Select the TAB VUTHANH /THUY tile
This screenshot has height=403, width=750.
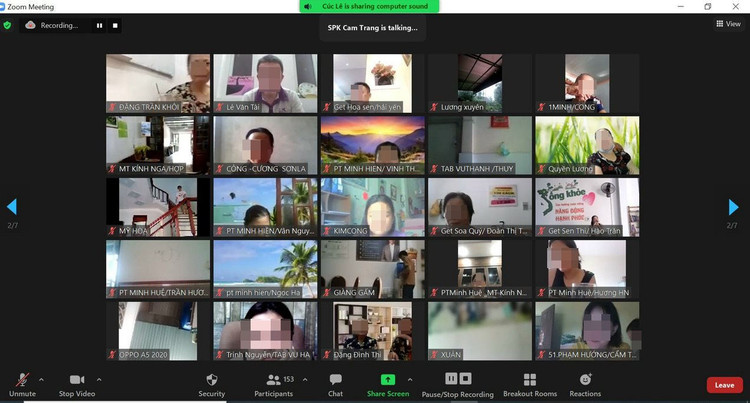click(x=480, y=145)
